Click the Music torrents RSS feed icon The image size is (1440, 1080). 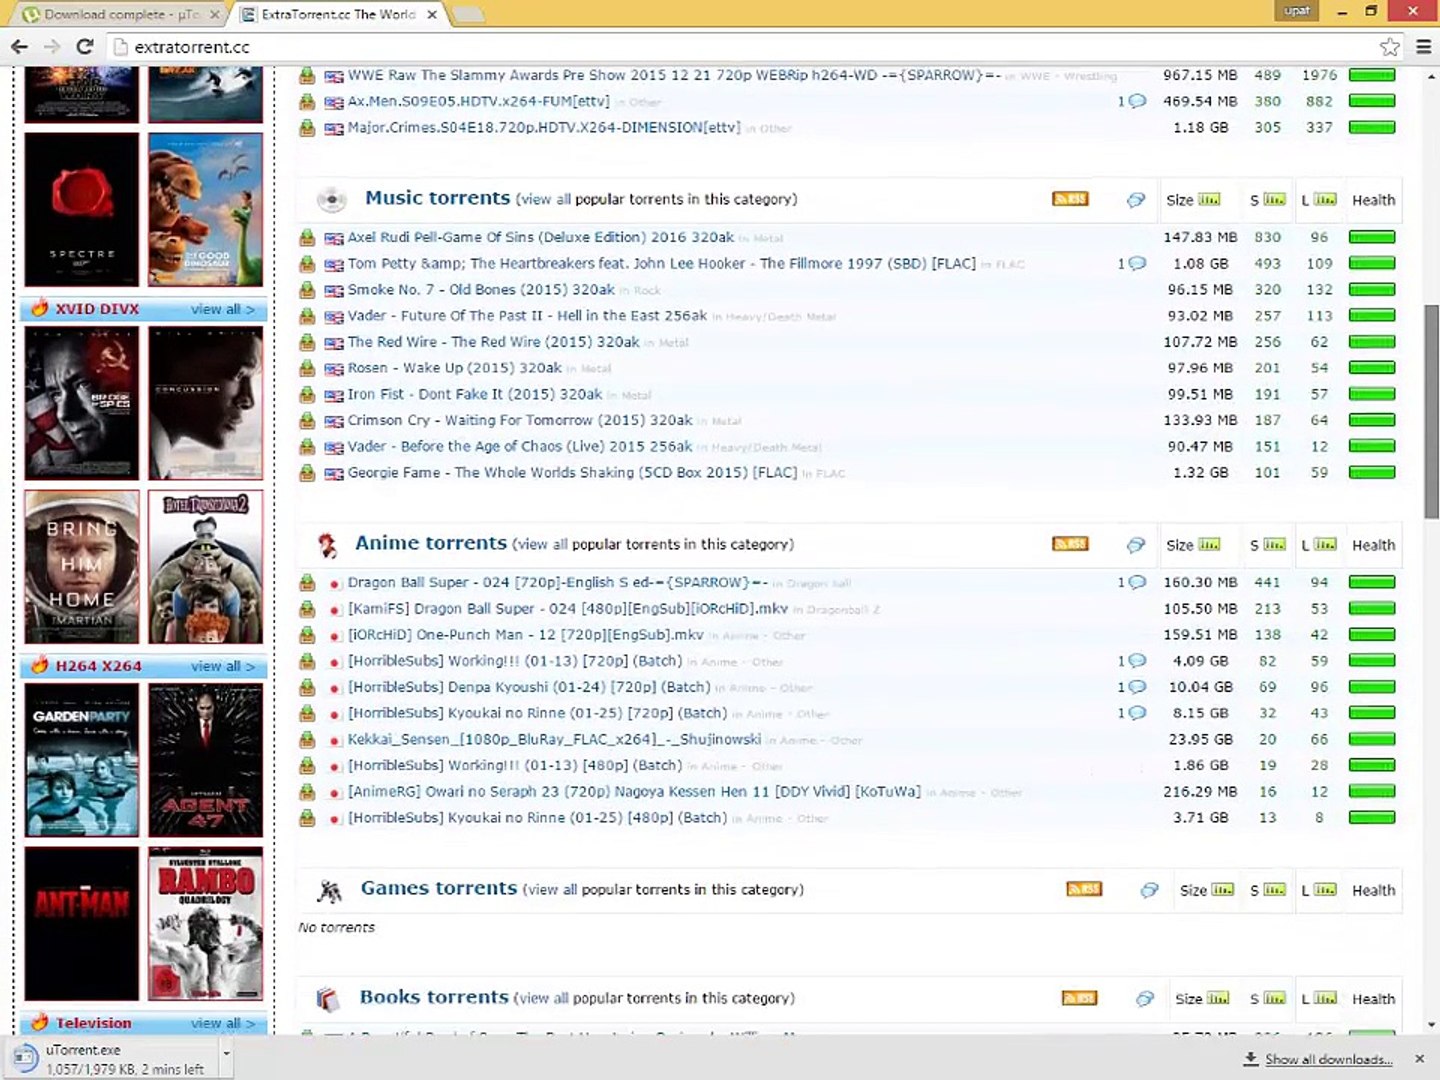(1070, 199)
